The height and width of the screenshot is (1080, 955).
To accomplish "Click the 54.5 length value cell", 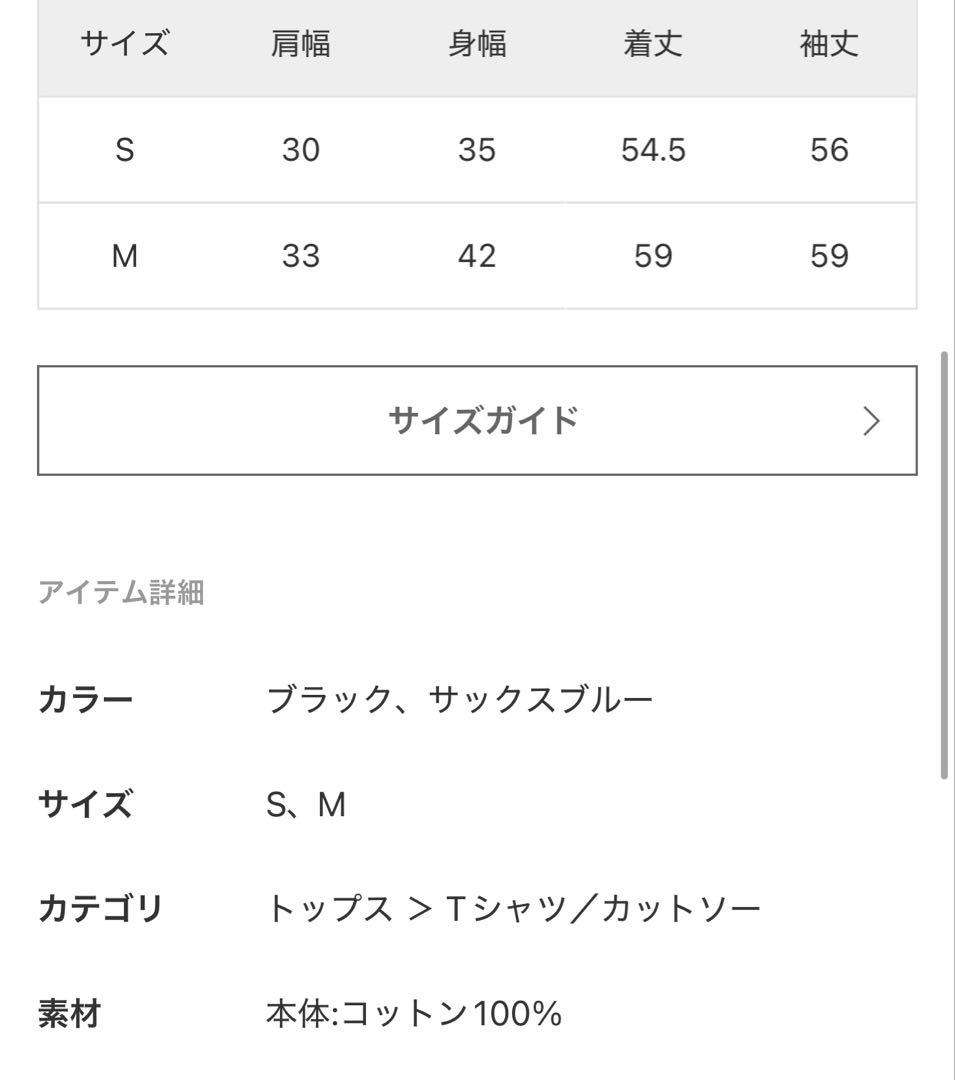I will 653,150.
